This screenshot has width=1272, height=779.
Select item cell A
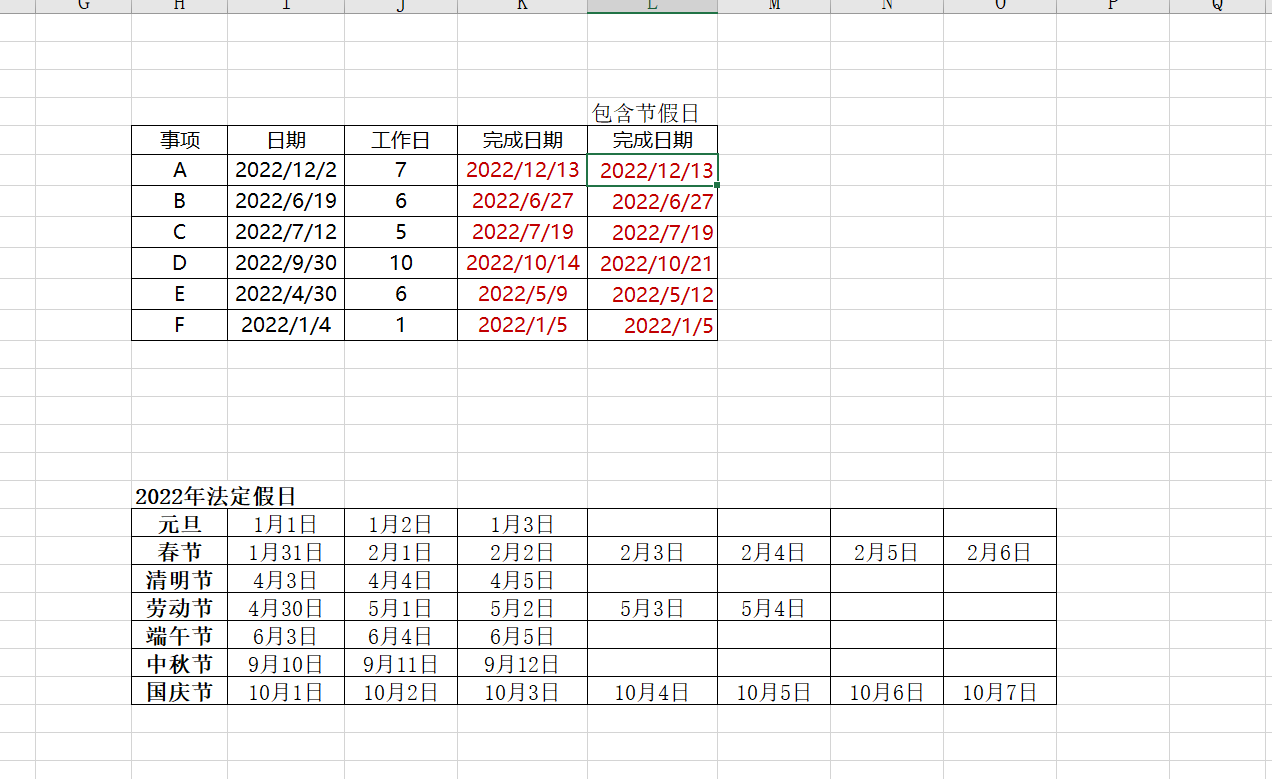[180, 170]
